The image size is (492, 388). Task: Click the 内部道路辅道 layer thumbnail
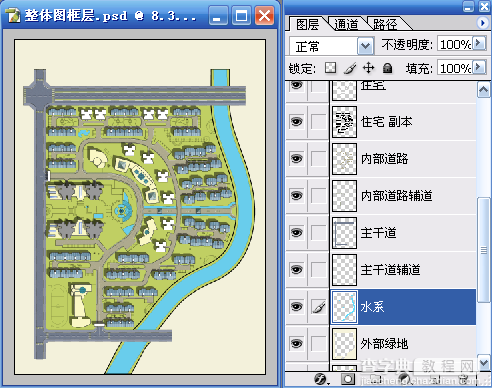tap(344, 196)
